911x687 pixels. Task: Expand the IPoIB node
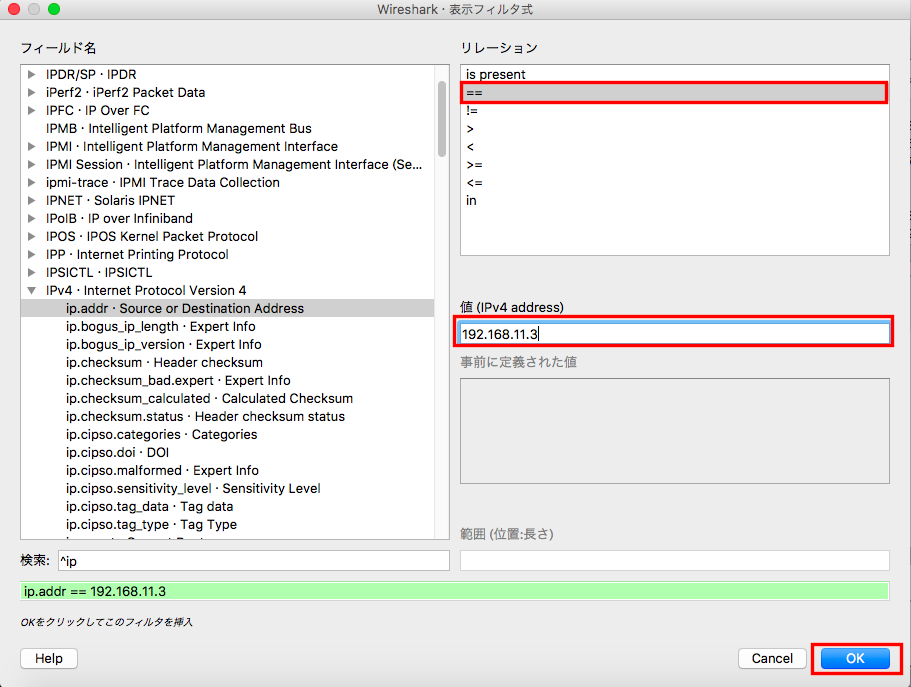pyautogui.click(x=31, y=219)
